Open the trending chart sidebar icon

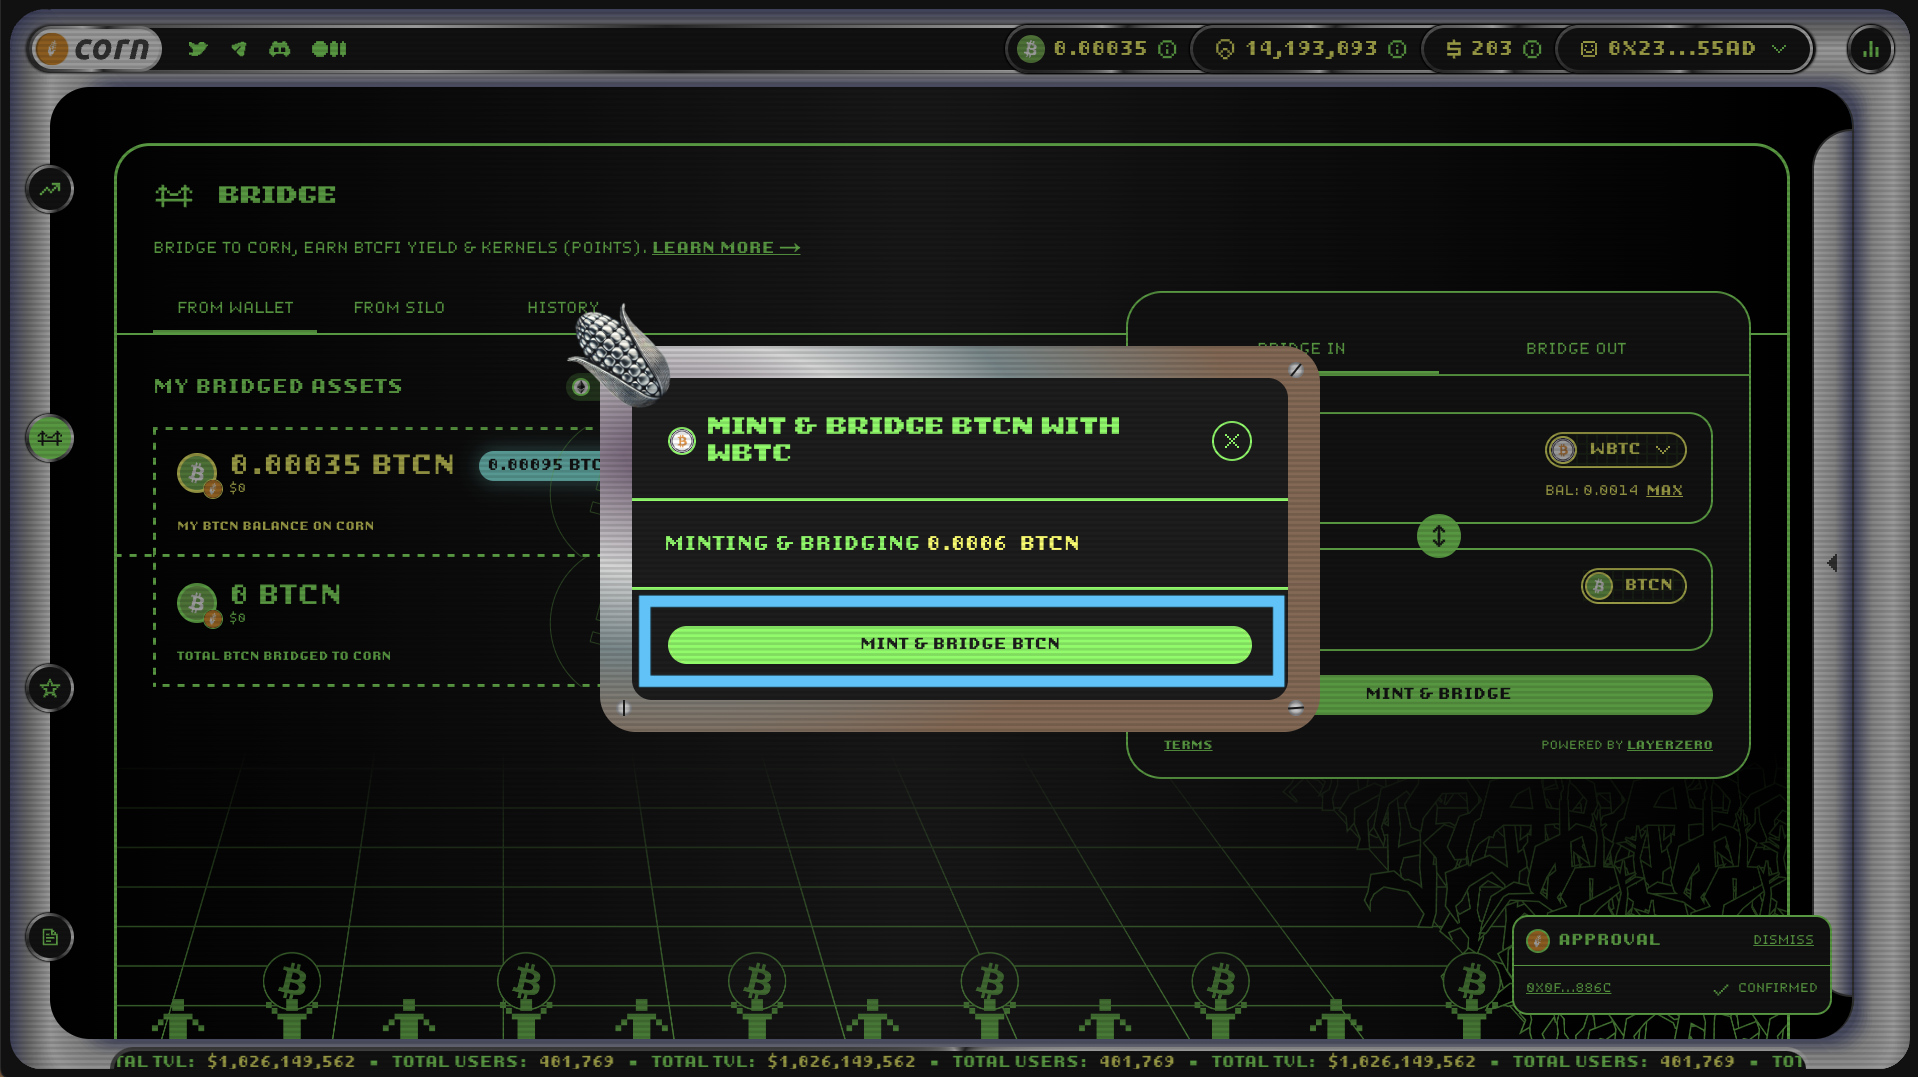[x=50, y=189]
